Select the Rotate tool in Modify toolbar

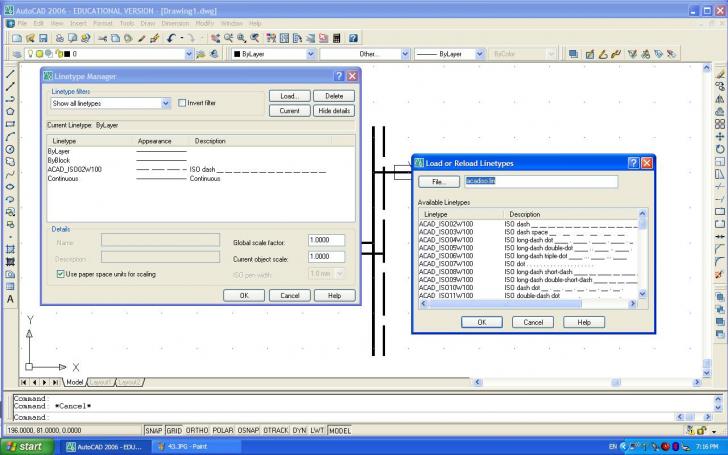coord(720,149)
